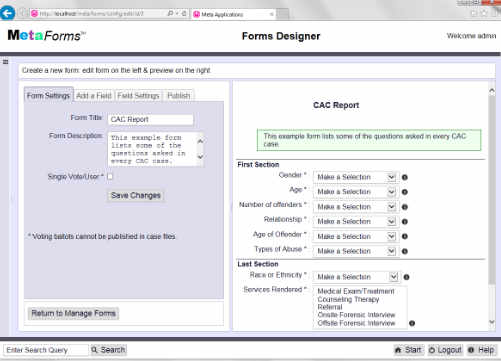Click the CAC Report preview heading
Screen dimensions: 501x361
336,105
